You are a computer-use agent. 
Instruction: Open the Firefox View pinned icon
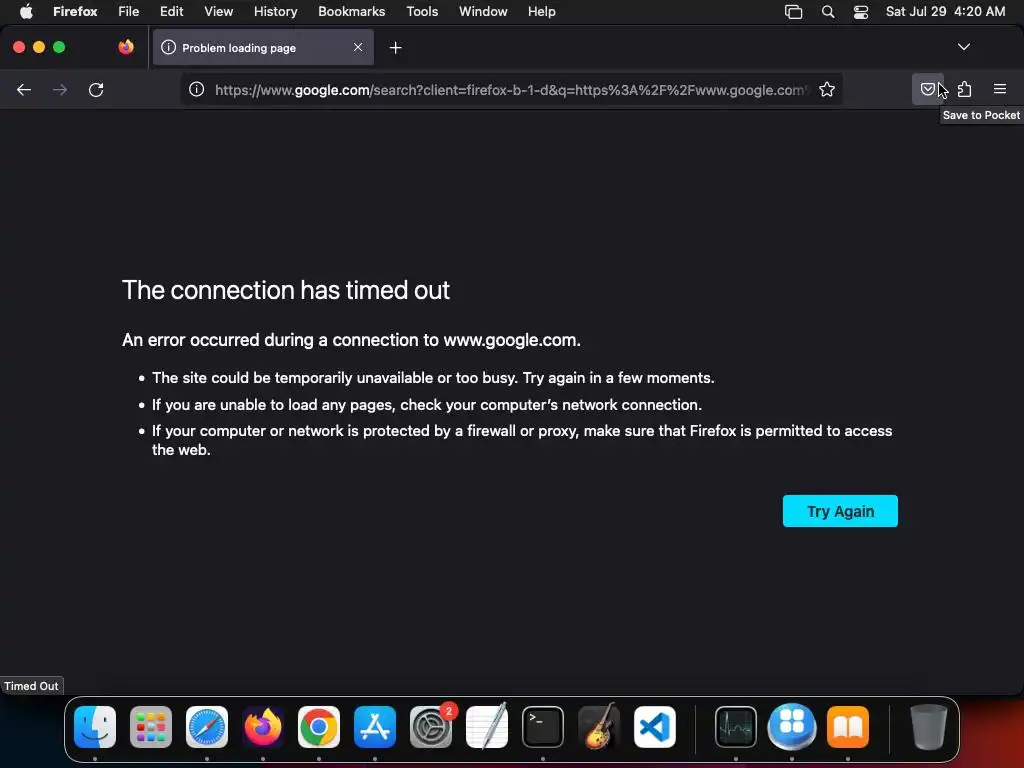pyautogui.click(x=126, y=47)
